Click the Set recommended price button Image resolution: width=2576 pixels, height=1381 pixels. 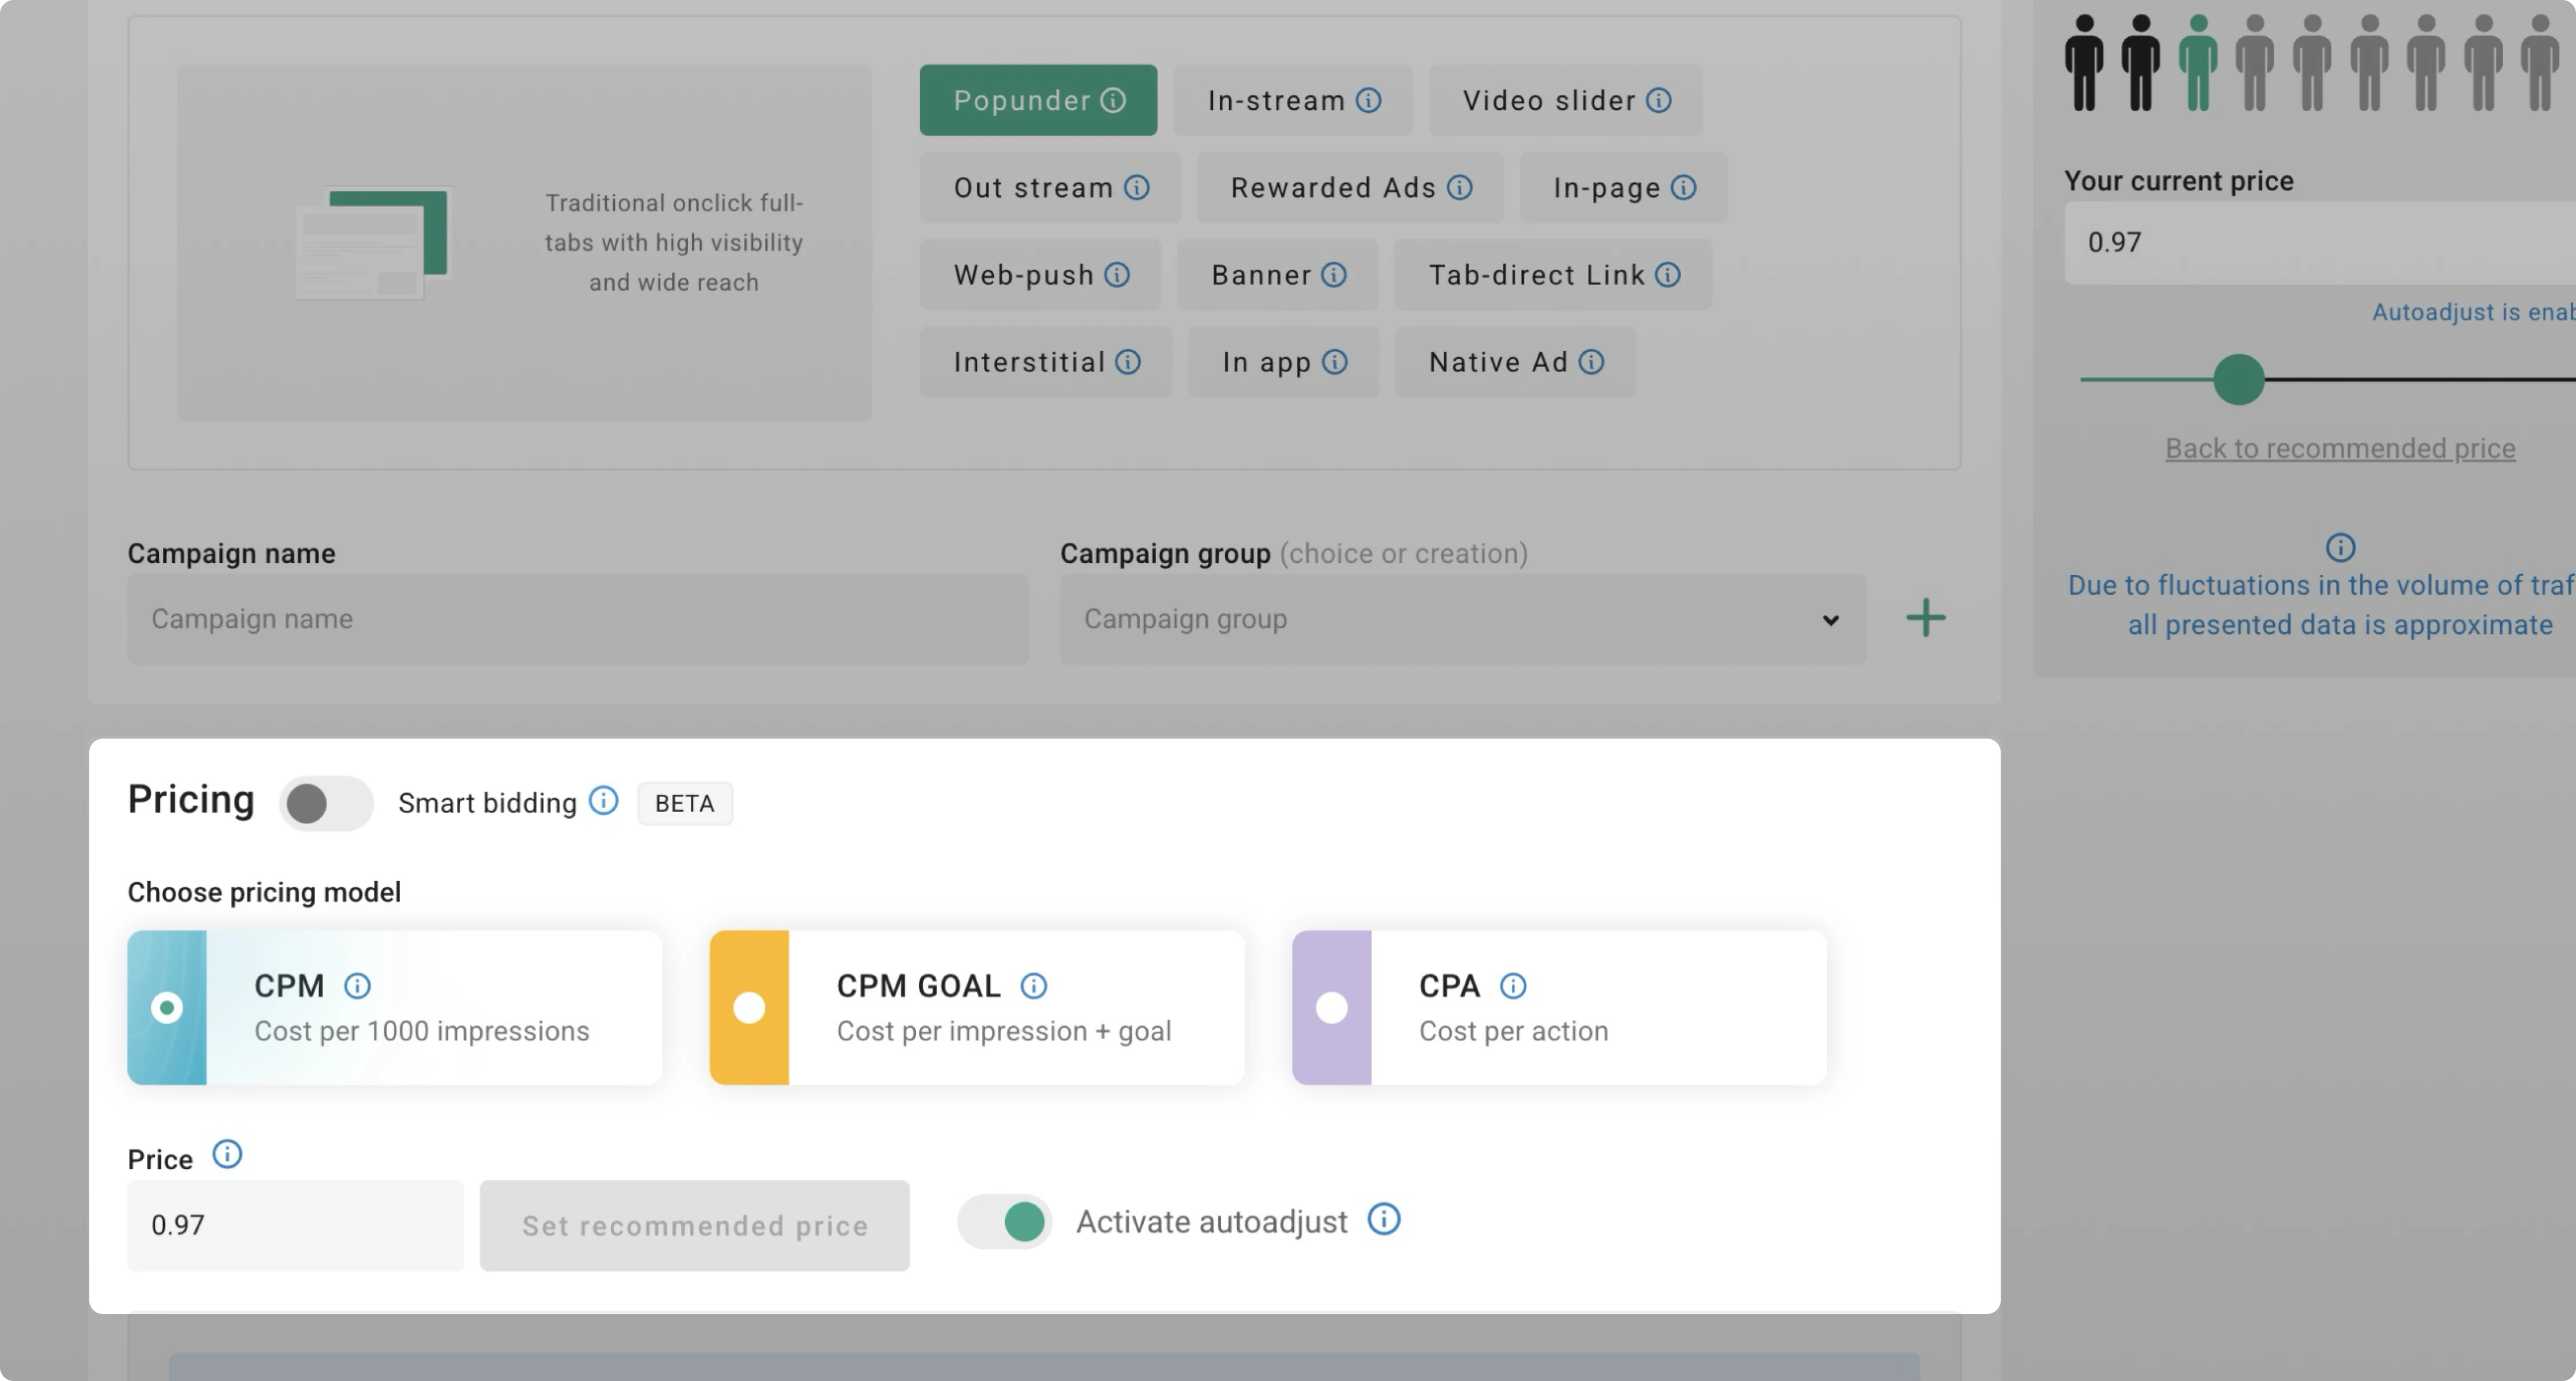pos(694,1225)
